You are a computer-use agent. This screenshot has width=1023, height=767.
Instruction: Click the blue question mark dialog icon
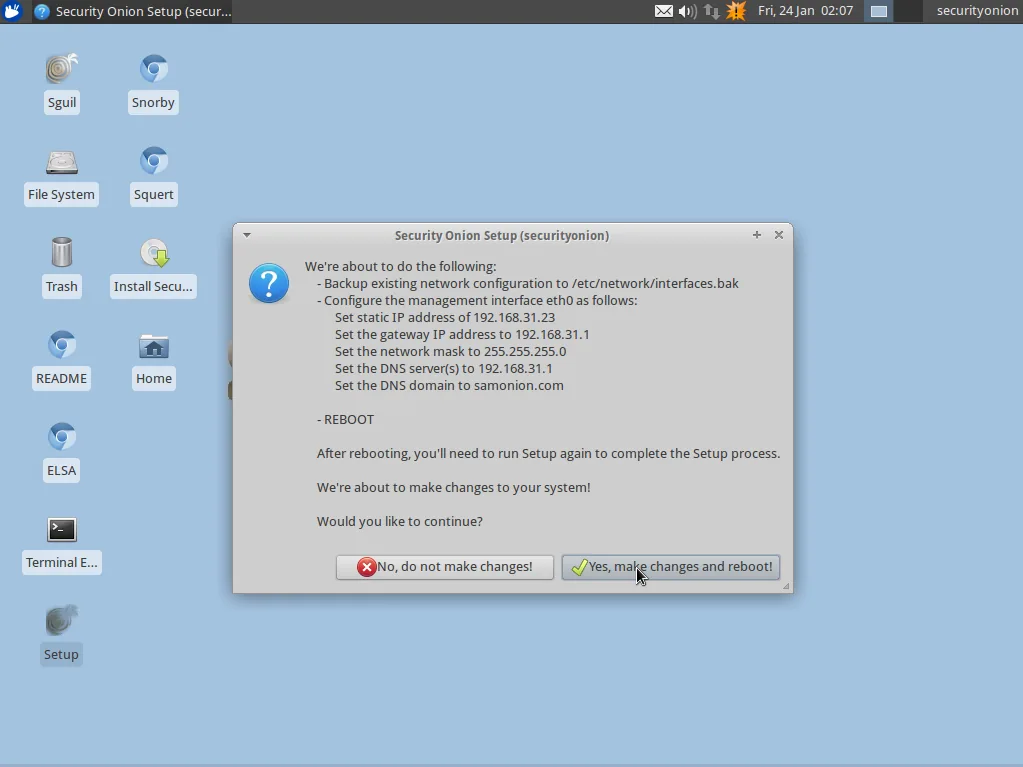pos(269,283)
